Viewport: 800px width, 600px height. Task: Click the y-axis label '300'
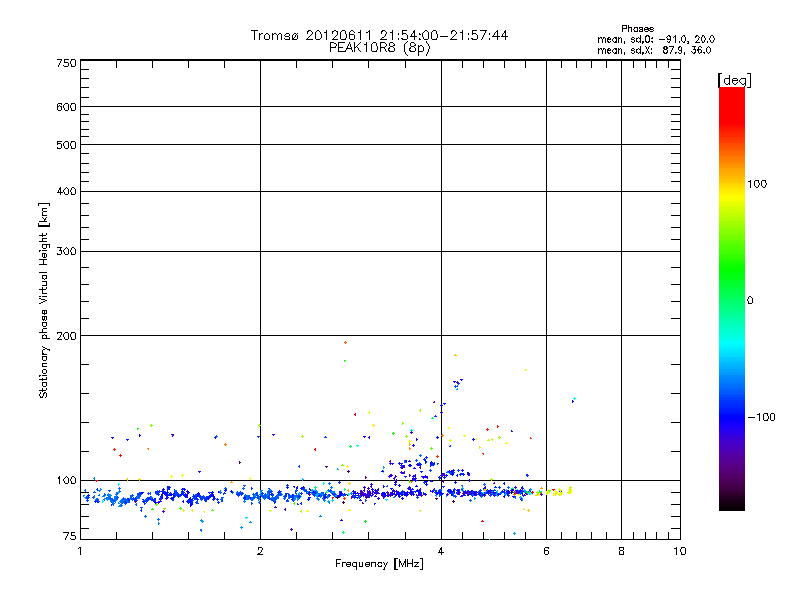pos(67,252)
